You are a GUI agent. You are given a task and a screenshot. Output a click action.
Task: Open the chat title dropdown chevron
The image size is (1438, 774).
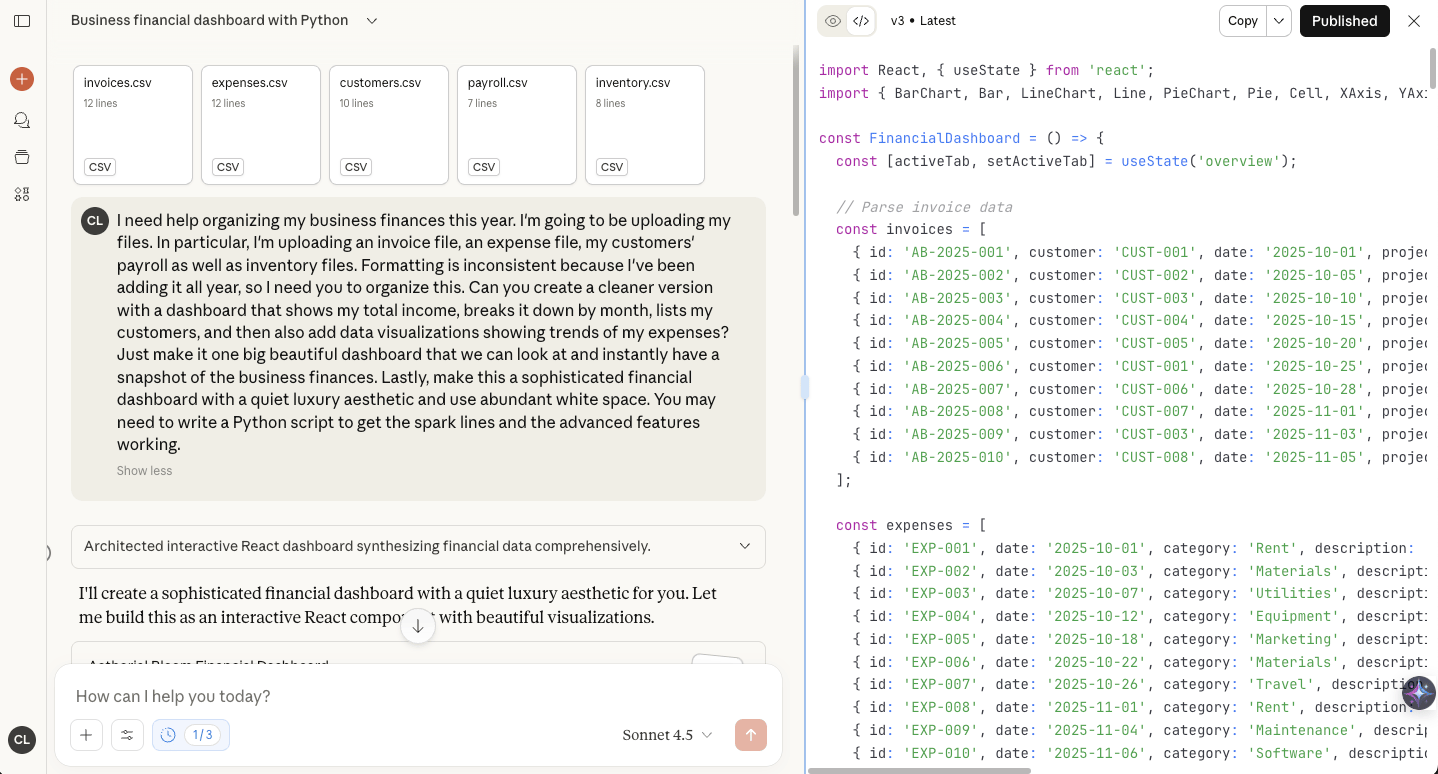(372, 21)
